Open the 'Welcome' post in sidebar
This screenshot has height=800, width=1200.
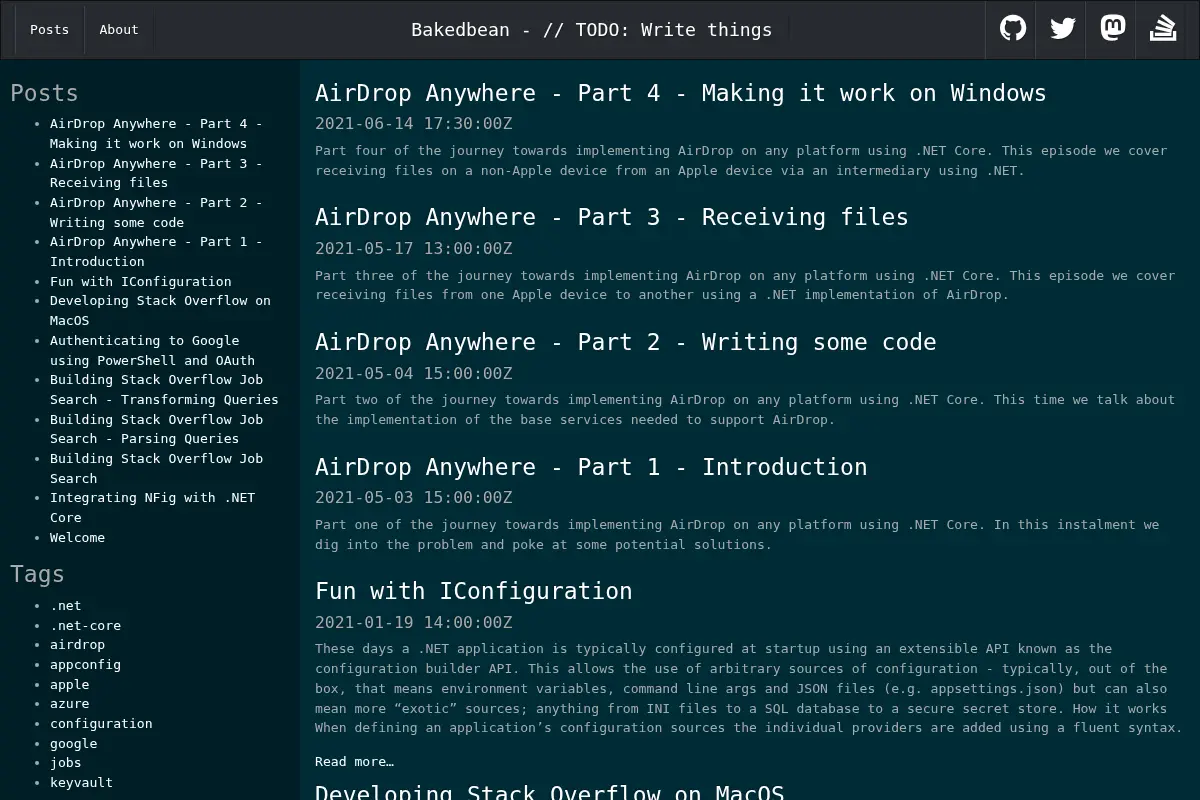(x=77, y=537)
